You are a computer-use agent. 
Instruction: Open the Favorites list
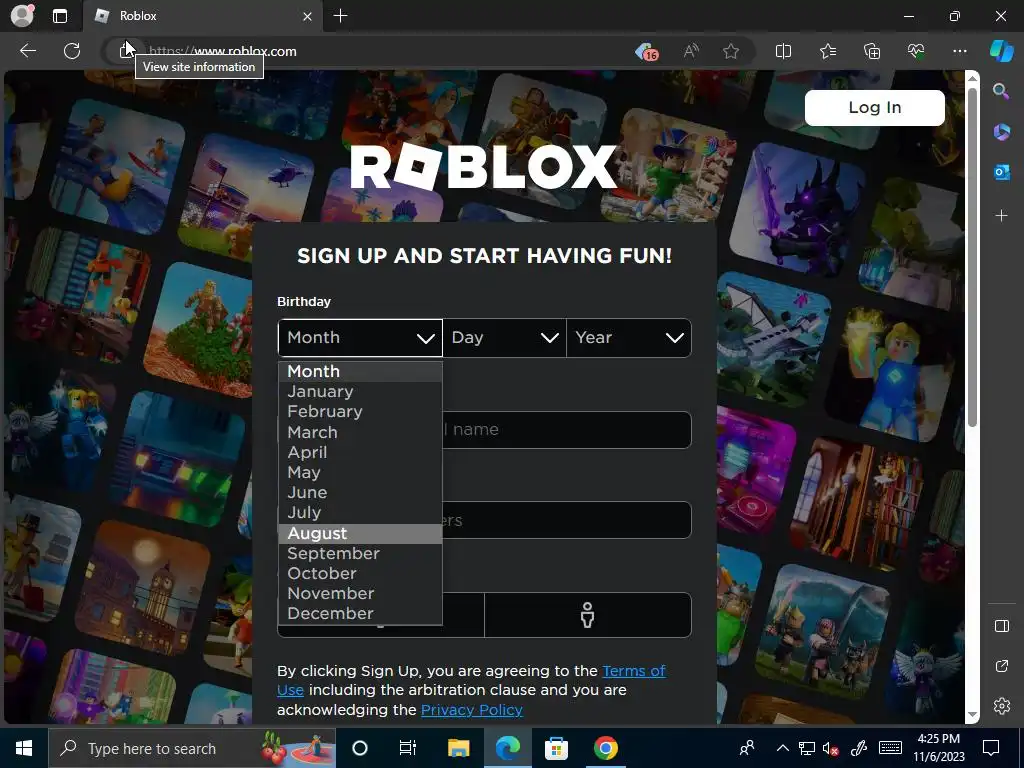pos(827,51)
